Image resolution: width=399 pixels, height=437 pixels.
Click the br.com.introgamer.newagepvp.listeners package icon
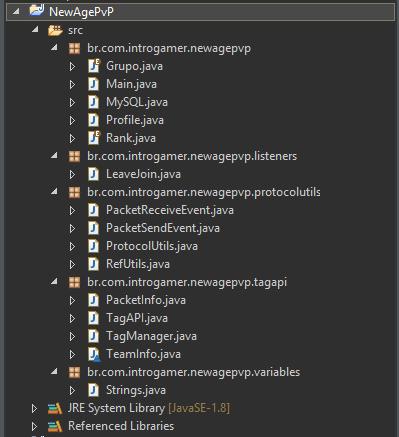[x=74, y=156]
